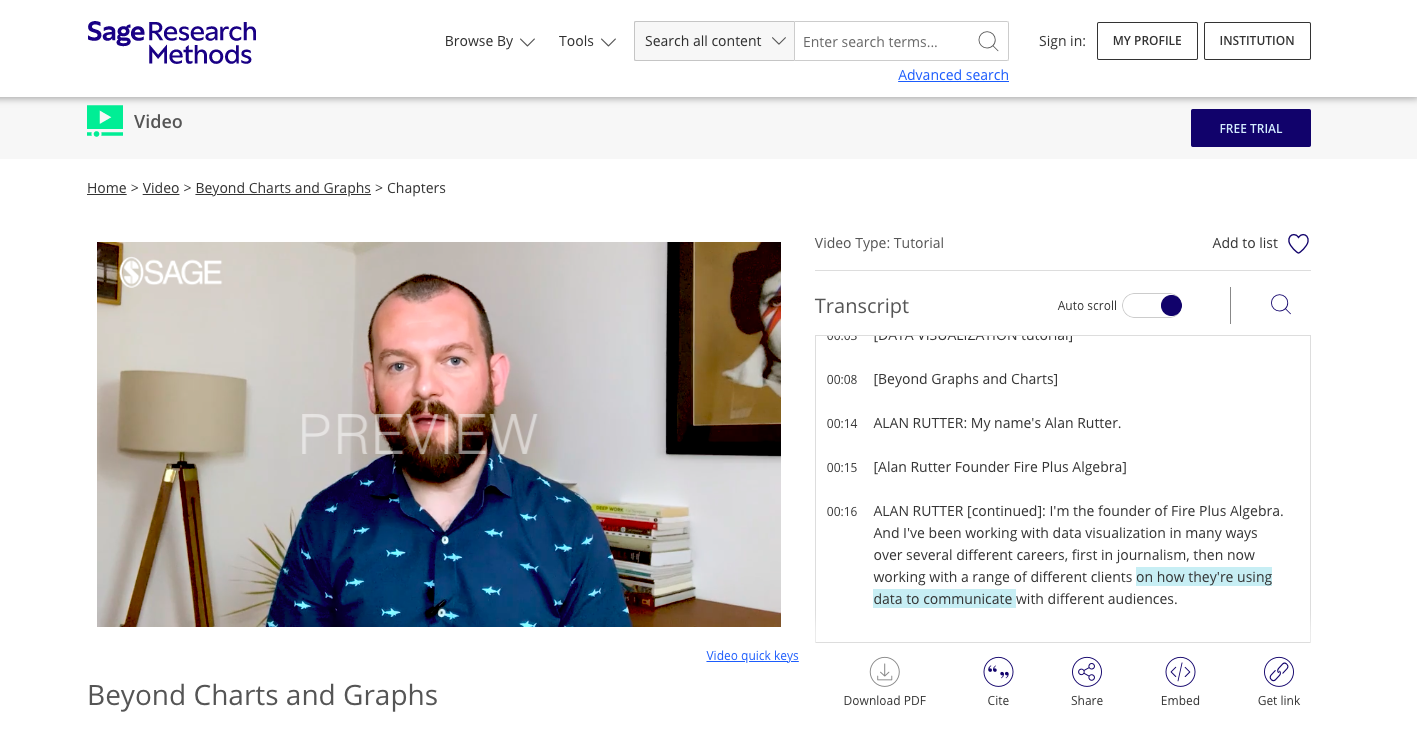Click 'Video Type: Tutorial' text
Image resolution: width=1417 pixels, height=736 pixels.
[879, 243]
